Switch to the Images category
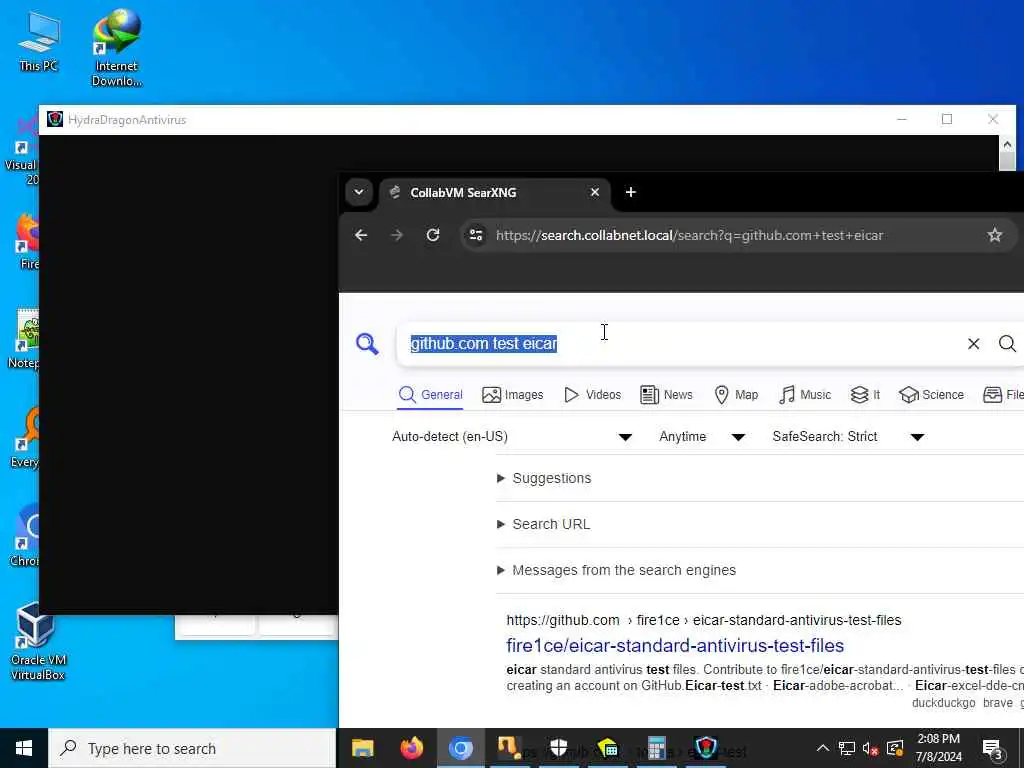 513,394
